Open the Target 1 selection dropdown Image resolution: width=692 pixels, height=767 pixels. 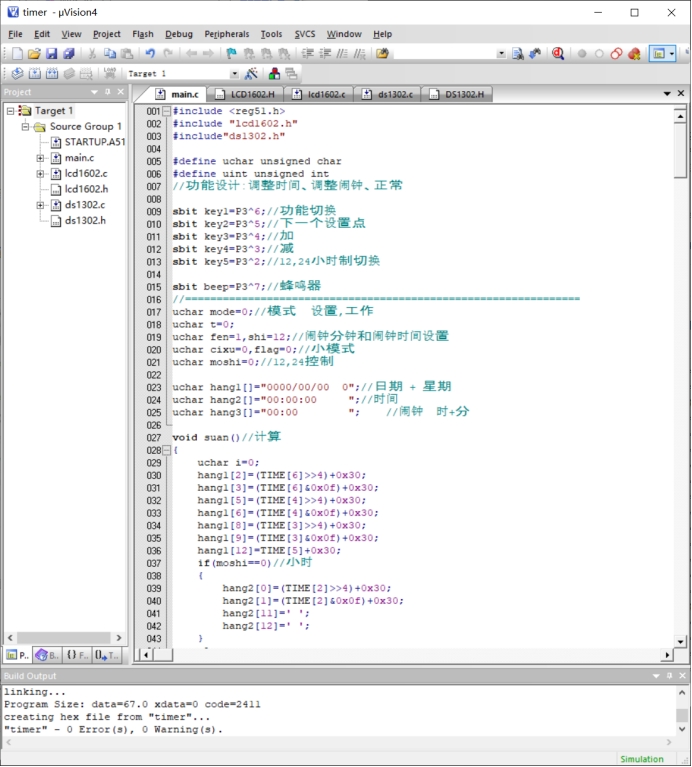click(234, 74)
